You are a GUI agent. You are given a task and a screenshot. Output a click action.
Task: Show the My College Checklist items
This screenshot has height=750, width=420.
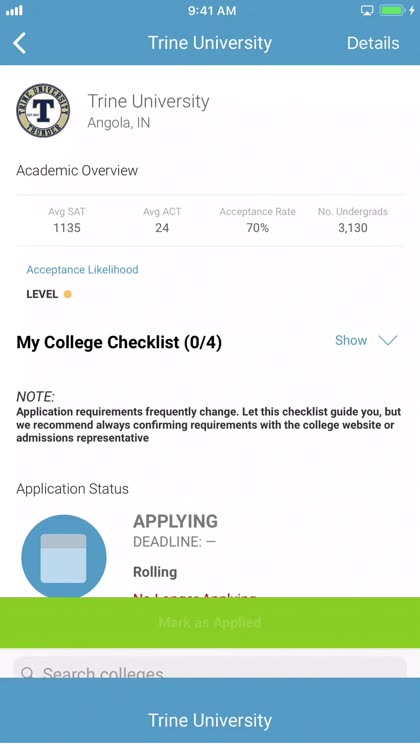(x=351, y=340)
